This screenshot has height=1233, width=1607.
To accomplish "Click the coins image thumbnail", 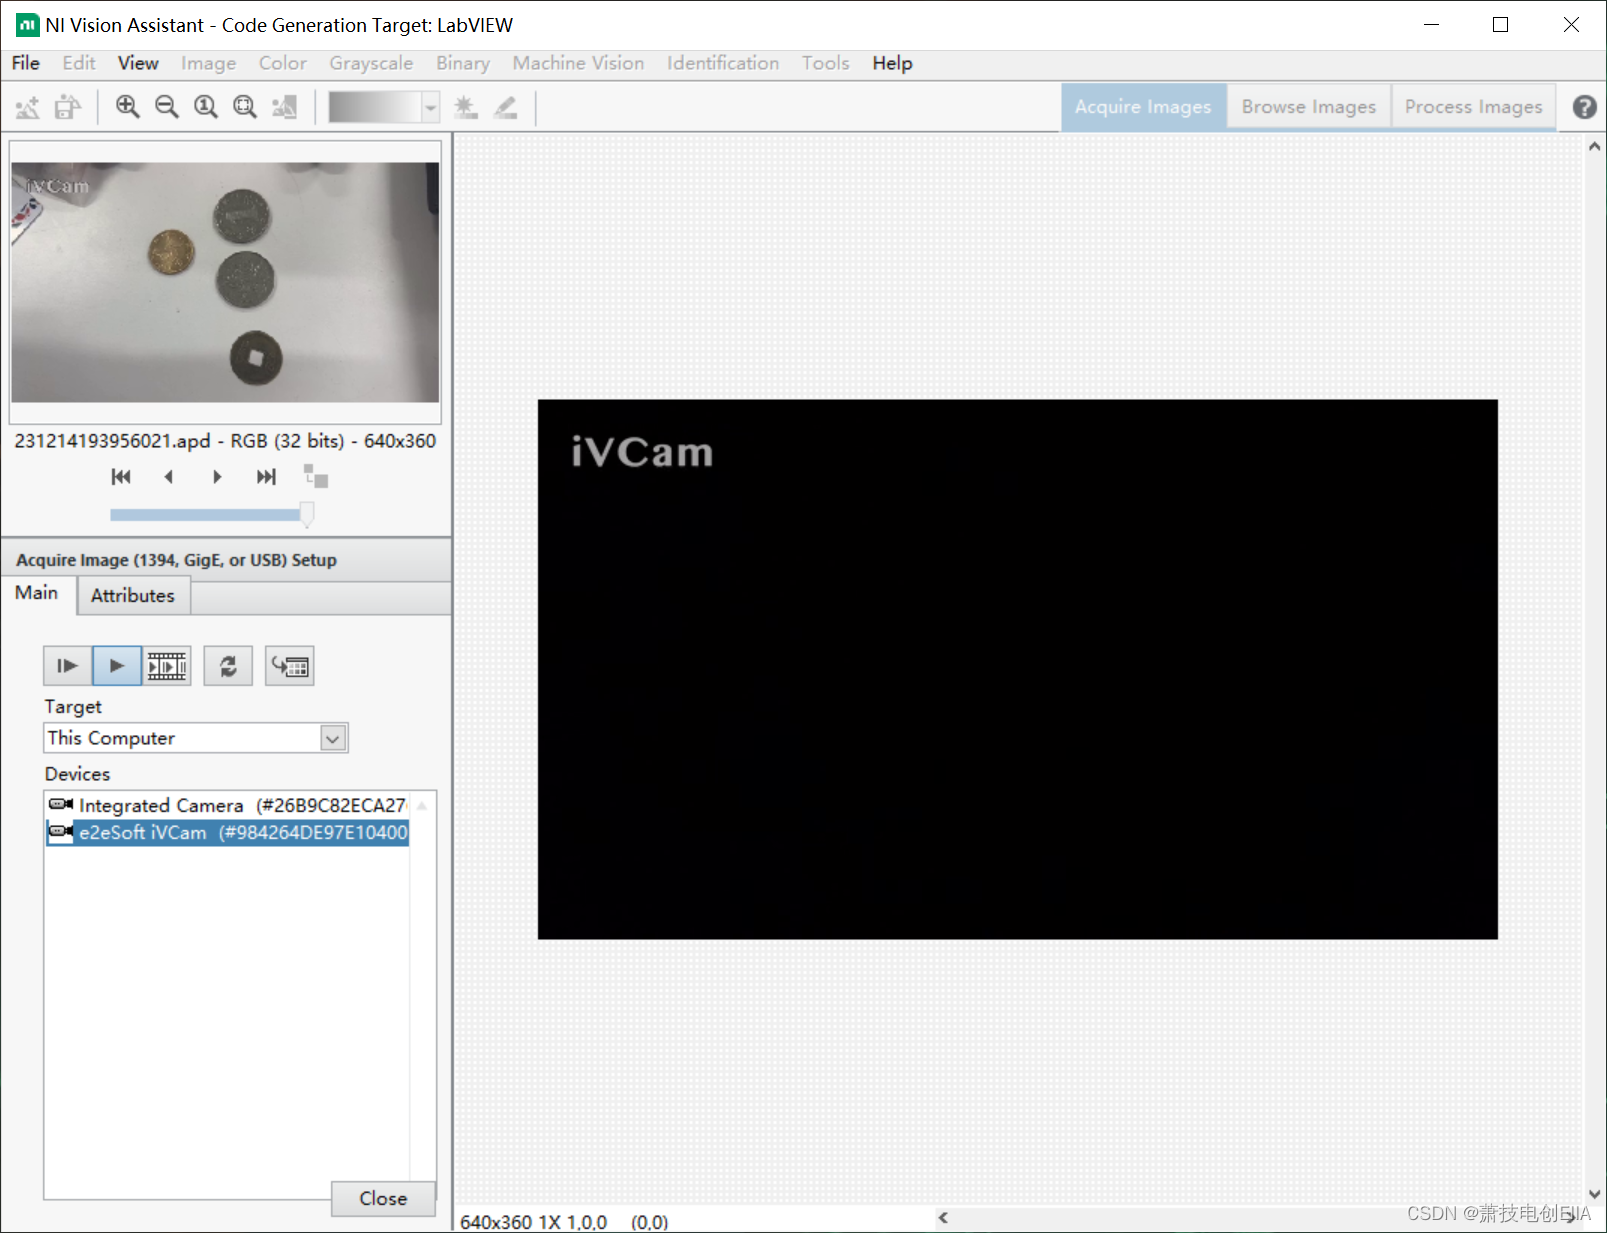I will [225, 282].
